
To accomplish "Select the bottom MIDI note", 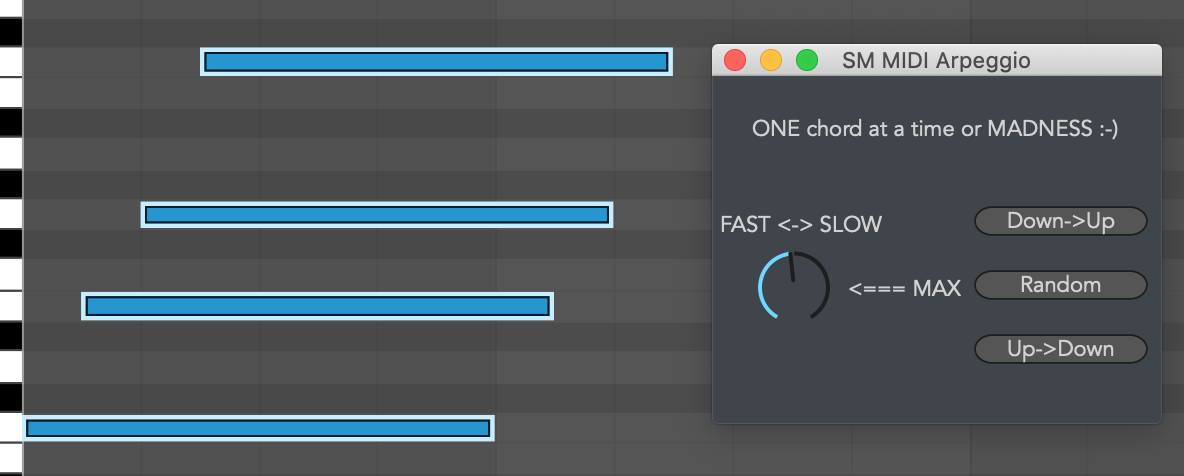I will [x=258, y=428].
